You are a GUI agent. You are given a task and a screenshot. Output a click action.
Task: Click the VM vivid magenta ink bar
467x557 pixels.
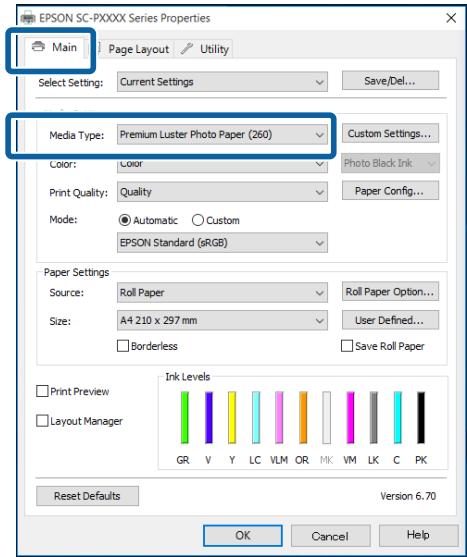point(350,417)
